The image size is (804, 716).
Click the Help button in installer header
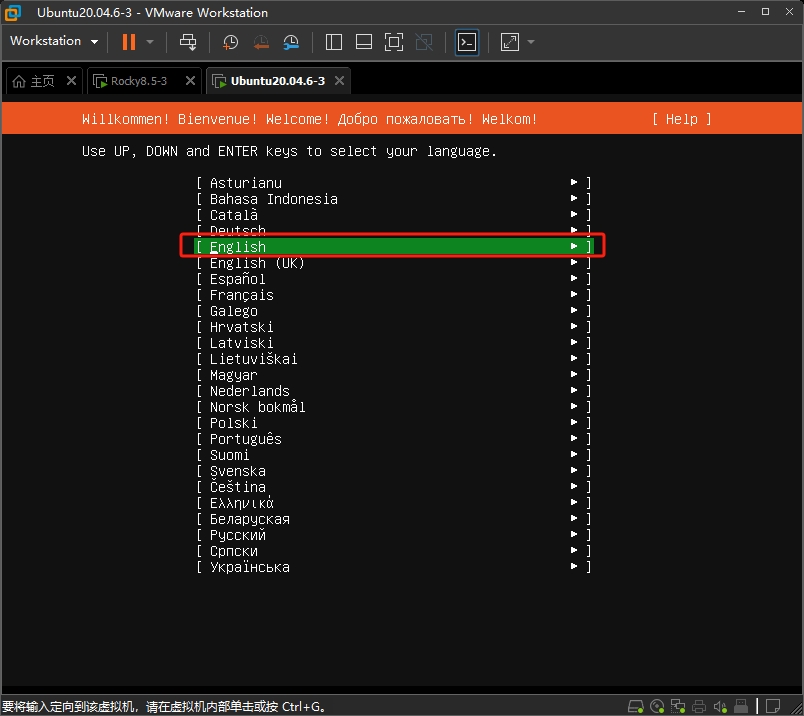click(x=681, y=119)
